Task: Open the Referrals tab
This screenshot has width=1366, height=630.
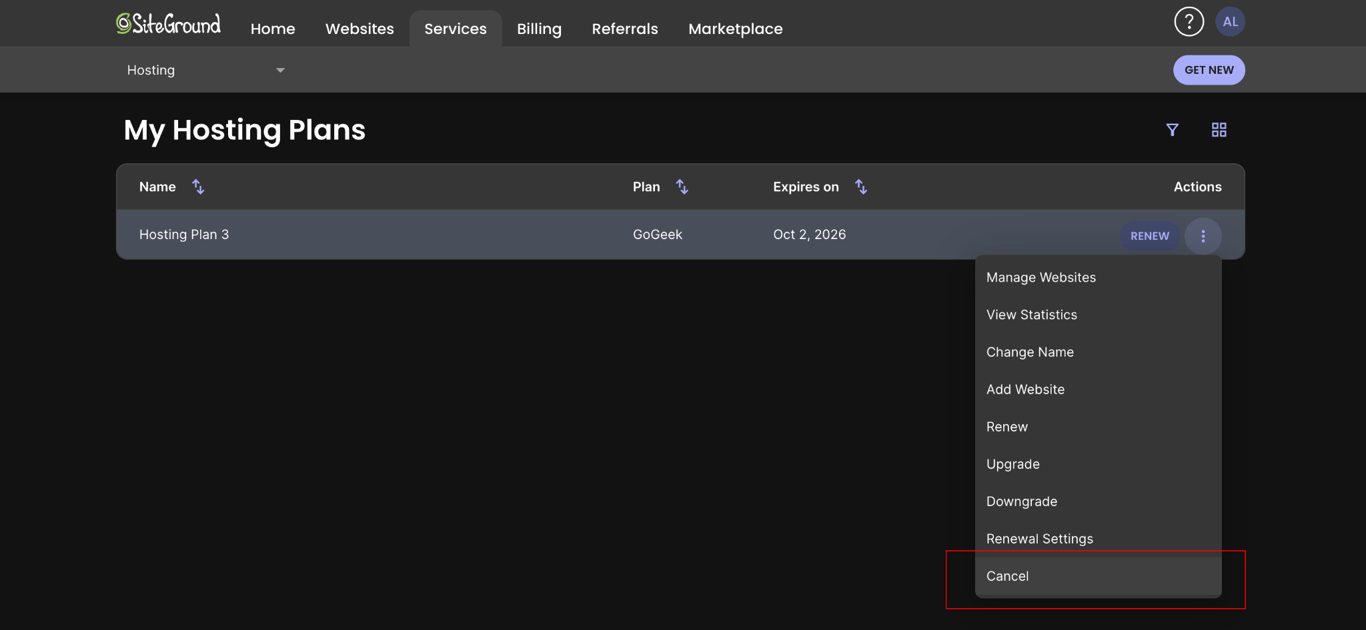Action: pyautogui.click(x=625, y=29)
